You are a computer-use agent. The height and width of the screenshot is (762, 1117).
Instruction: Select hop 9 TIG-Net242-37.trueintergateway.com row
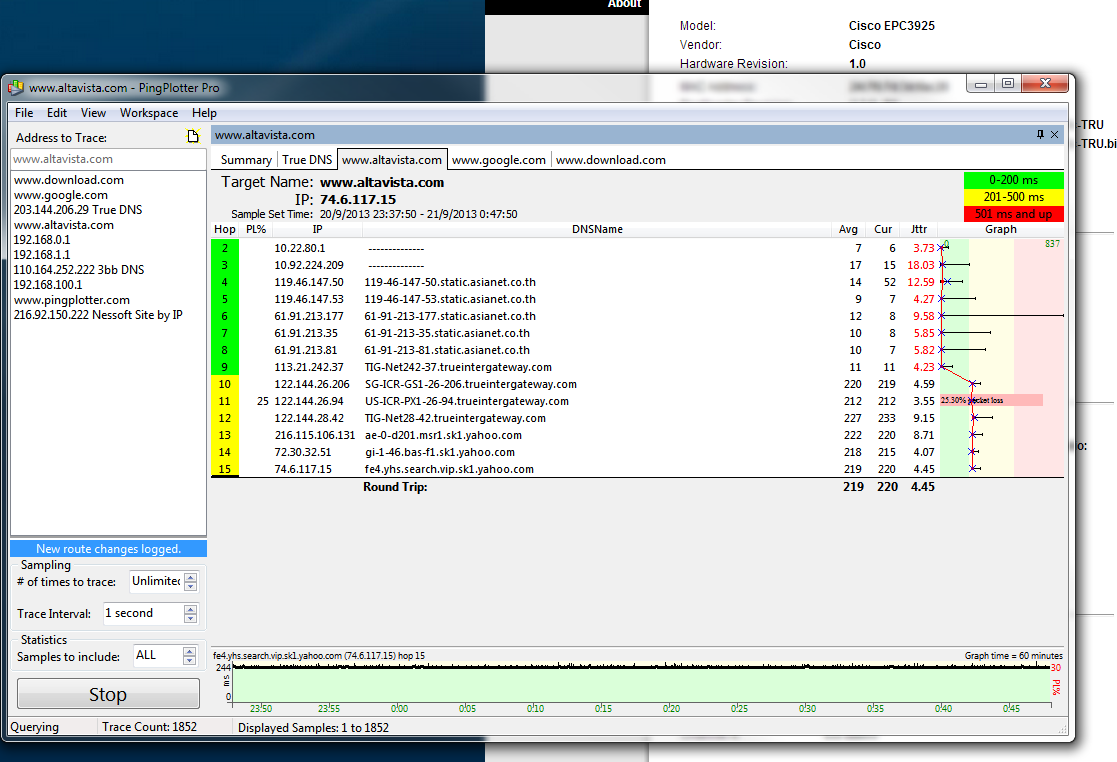[x=638, y=367]
